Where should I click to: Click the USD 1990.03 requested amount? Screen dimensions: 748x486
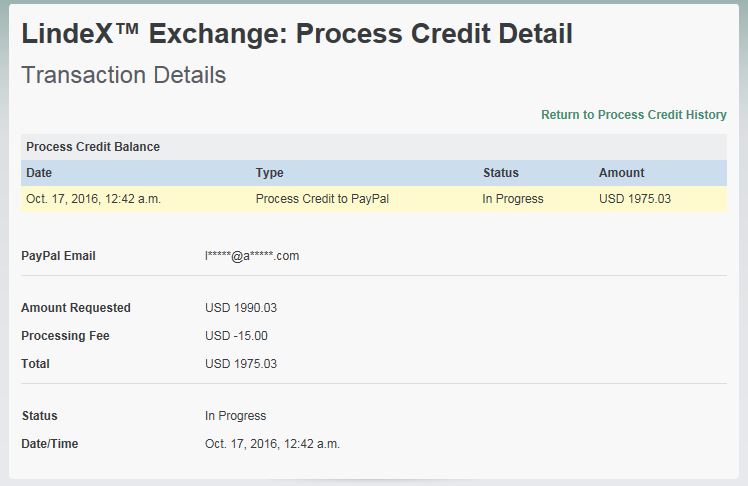click(241, 308)
